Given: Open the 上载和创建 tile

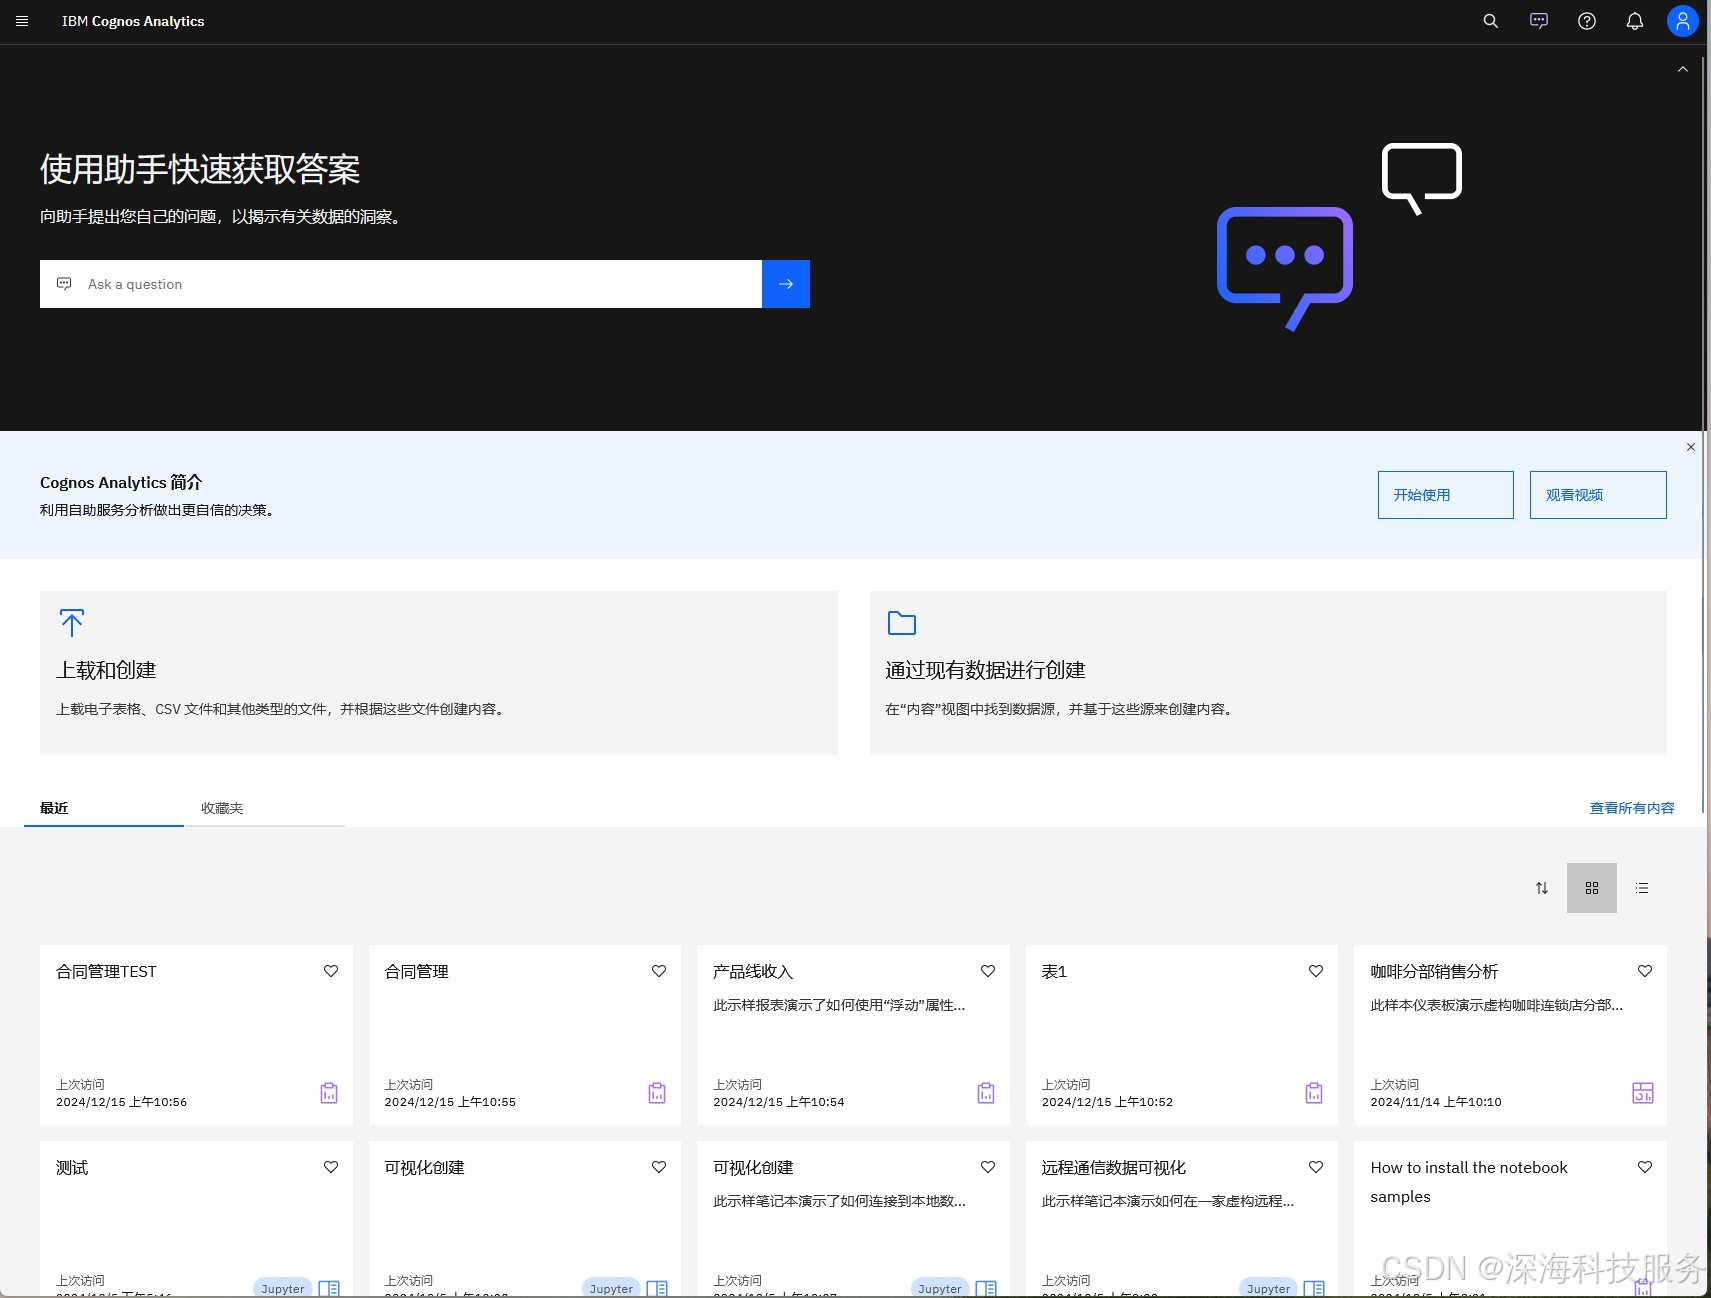Looking at the screenshot, I should tap(438, 672).
